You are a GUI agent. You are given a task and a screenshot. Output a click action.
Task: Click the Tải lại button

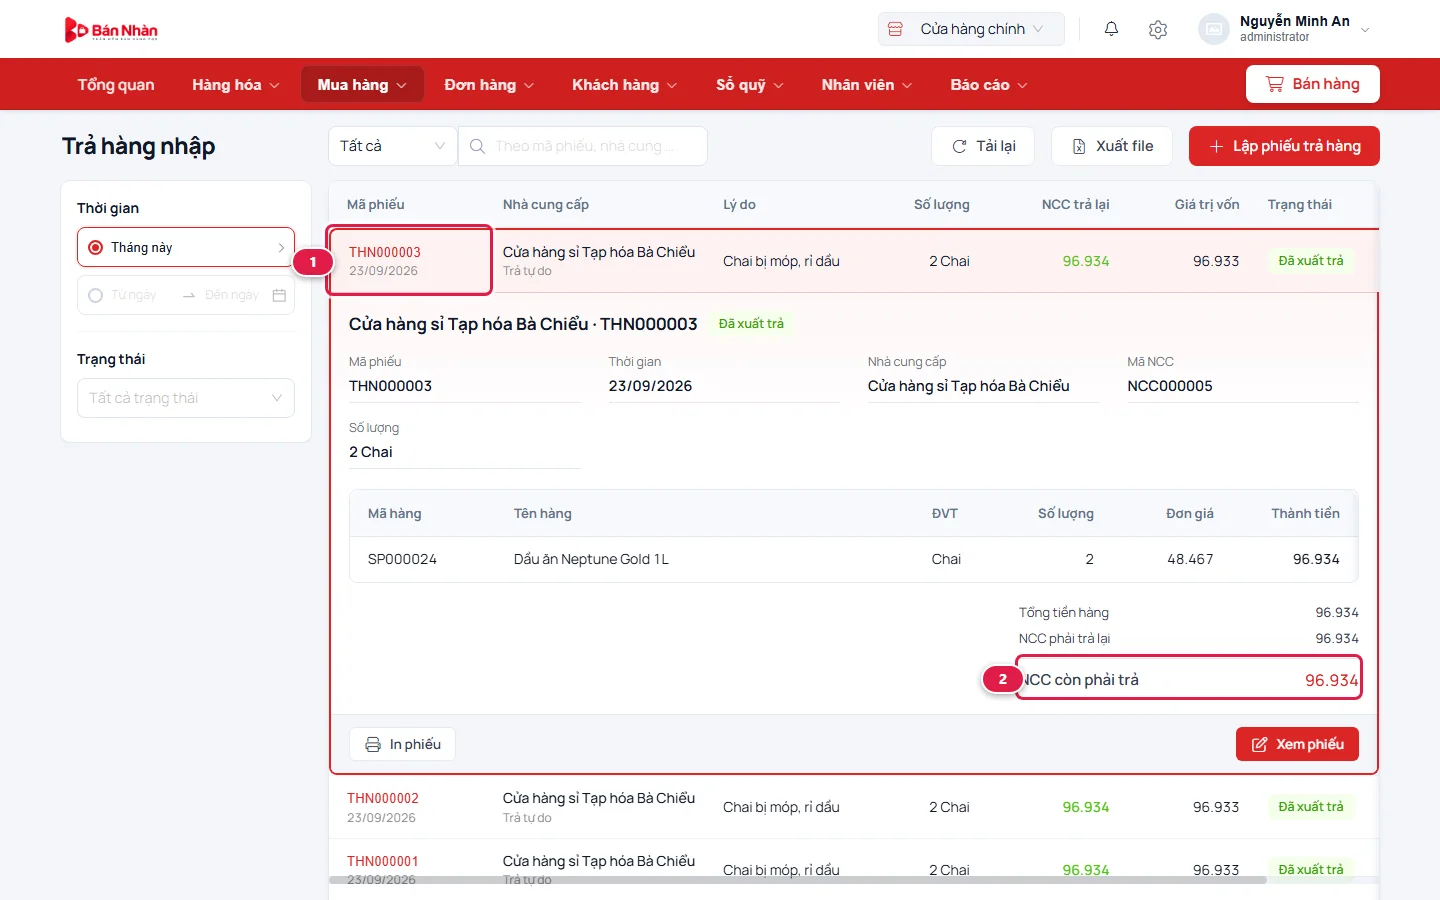[983, 146]
